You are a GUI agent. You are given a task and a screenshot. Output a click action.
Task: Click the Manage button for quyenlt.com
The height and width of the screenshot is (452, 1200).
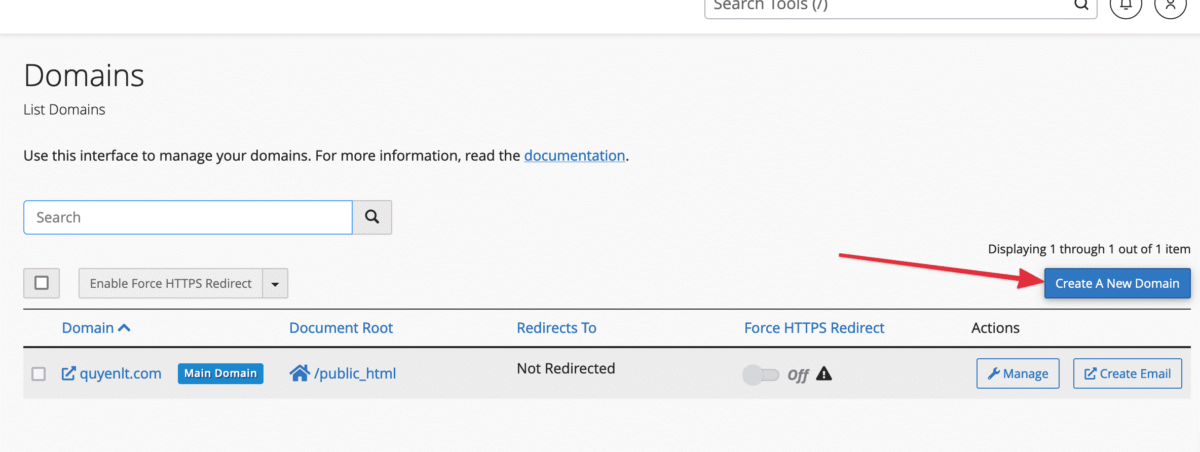pyautogui.click(x=1018, y=374)
